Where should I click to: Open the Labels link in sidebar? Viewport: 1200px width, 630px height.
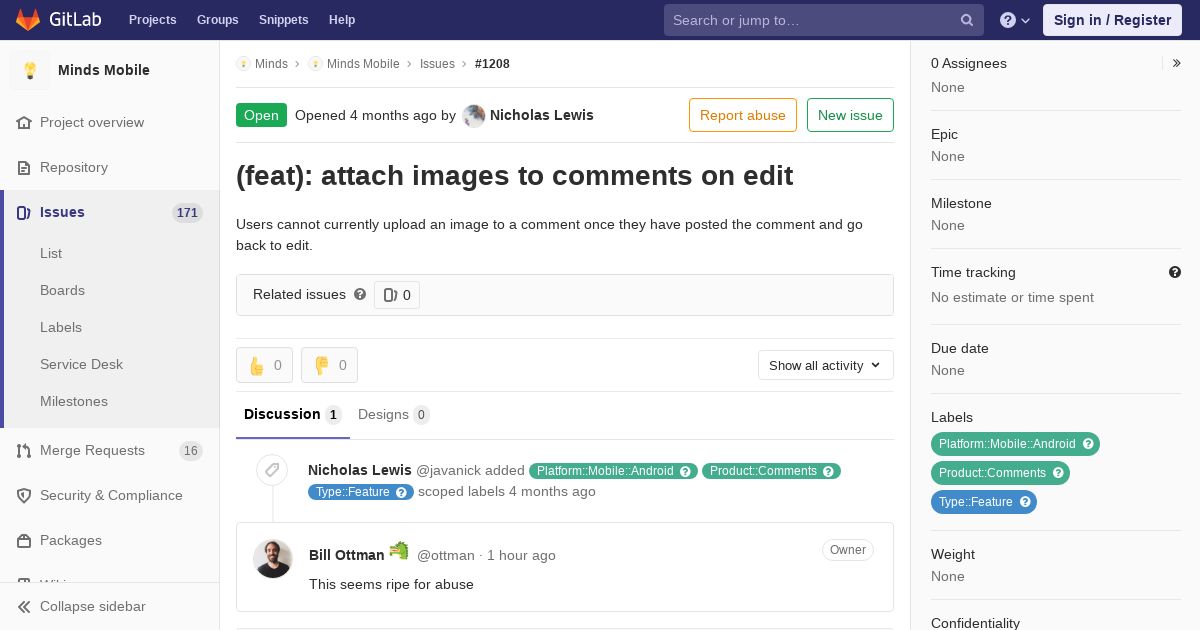[61, 327]
